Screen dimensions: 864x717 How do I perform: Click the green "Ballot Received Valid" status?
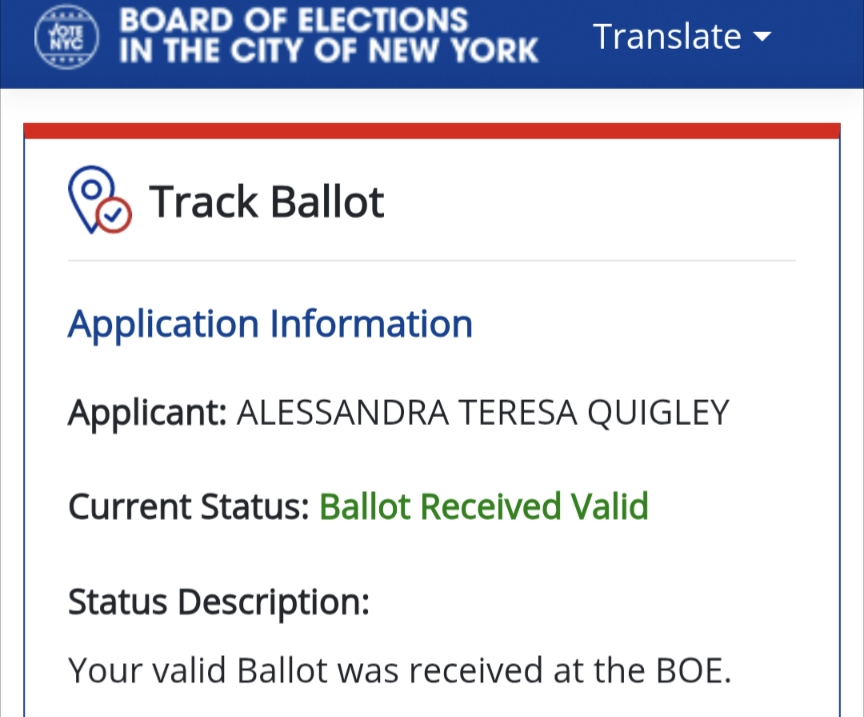tap(484, 506)
